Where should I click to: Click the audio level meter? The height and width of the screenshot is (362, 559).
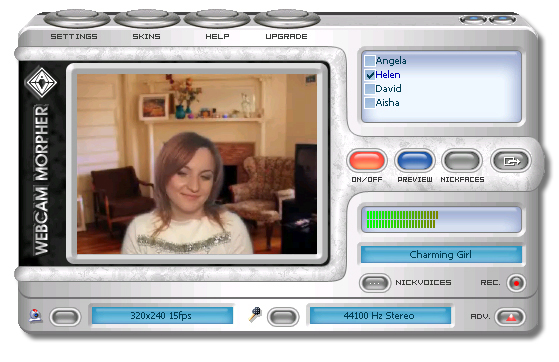point(441,219)
